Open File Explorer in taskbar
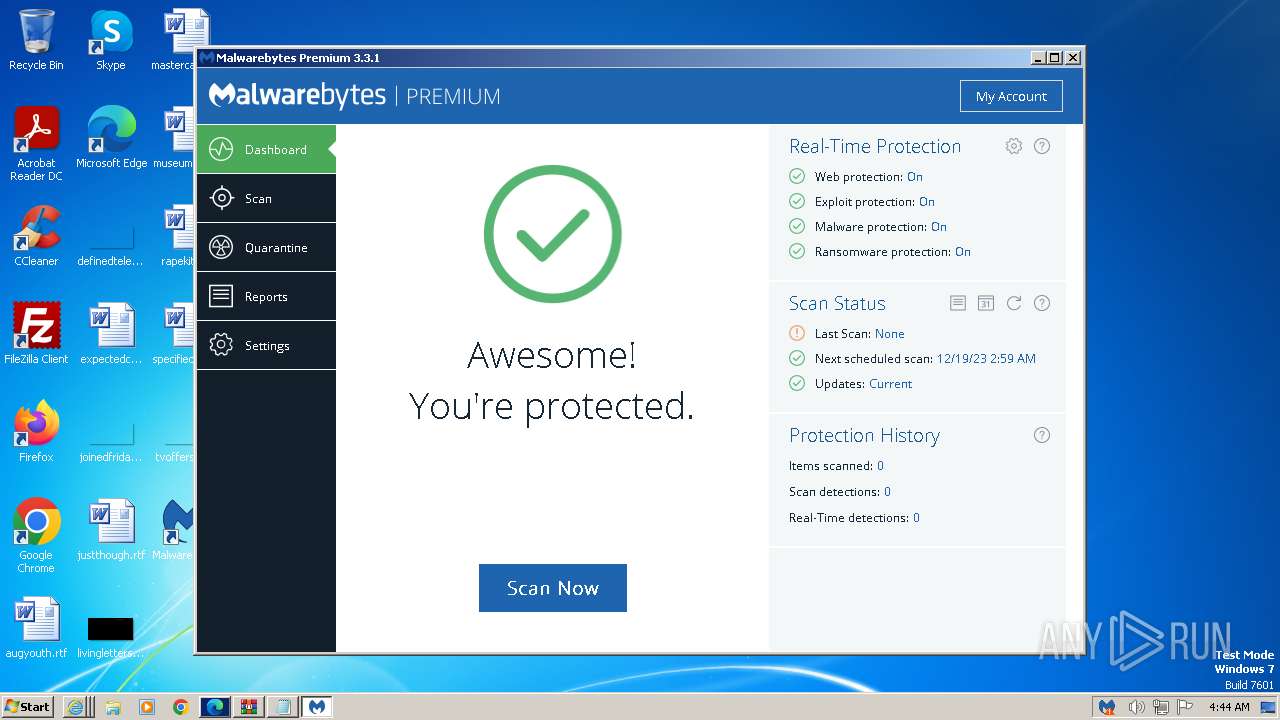The height and width of the screenshot is (720, 1280). (113, 707)
